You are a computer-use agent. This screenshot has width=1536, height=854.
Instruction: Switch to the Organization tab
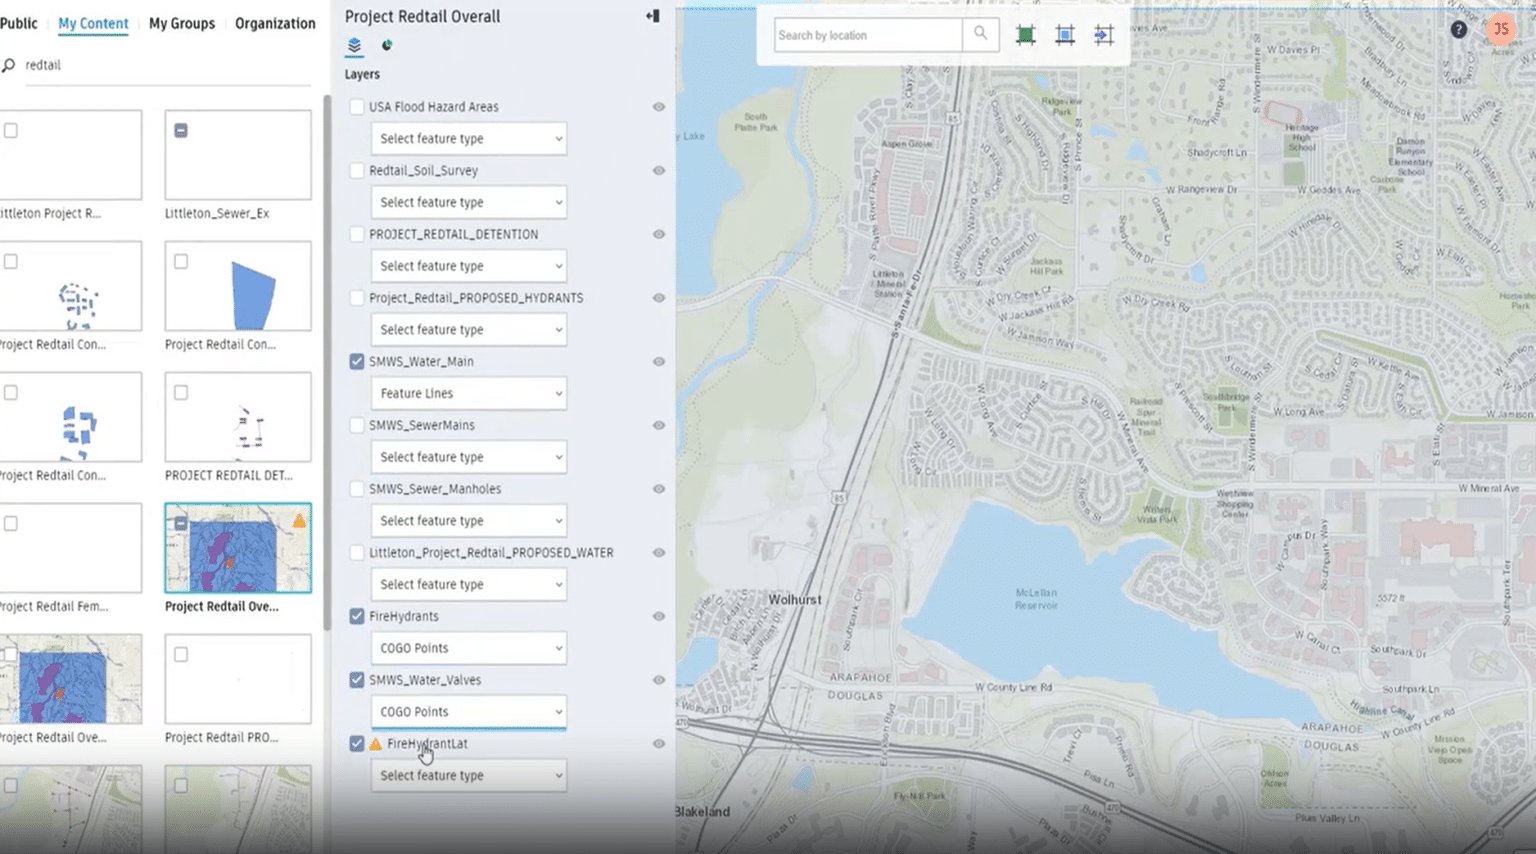click(275, 23)
